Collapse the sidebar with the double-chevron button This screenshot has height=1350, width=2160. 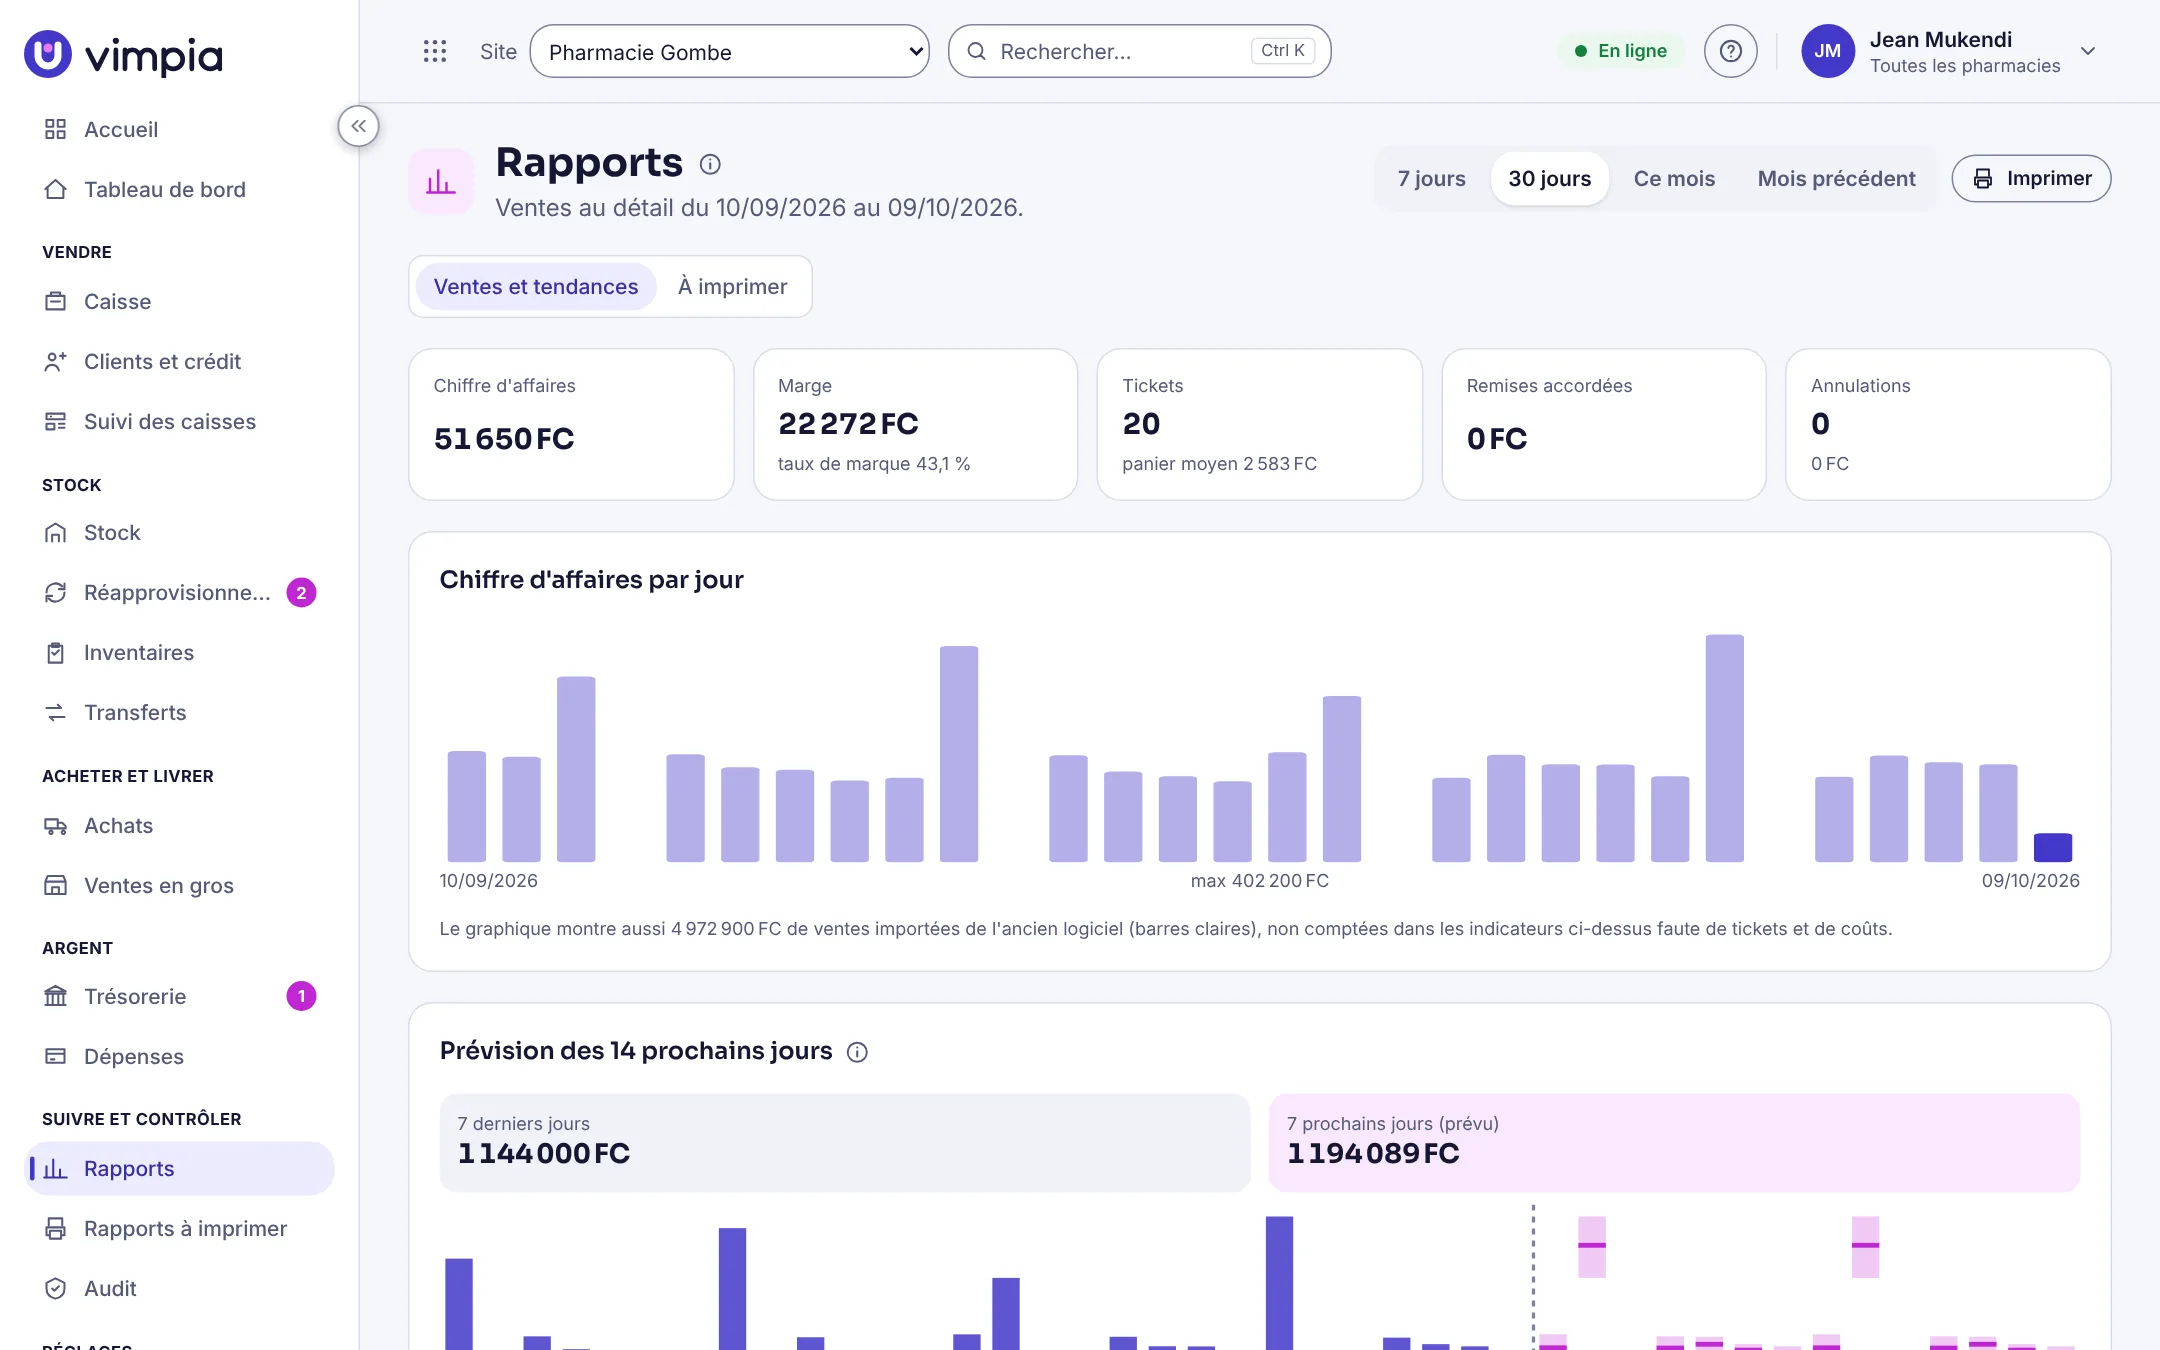[358, 126]
